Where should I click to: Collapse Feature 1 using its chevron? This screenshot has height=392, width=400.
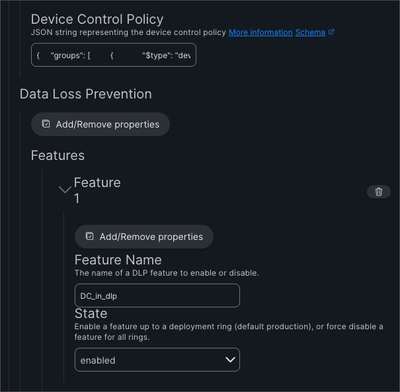(65, 190)
